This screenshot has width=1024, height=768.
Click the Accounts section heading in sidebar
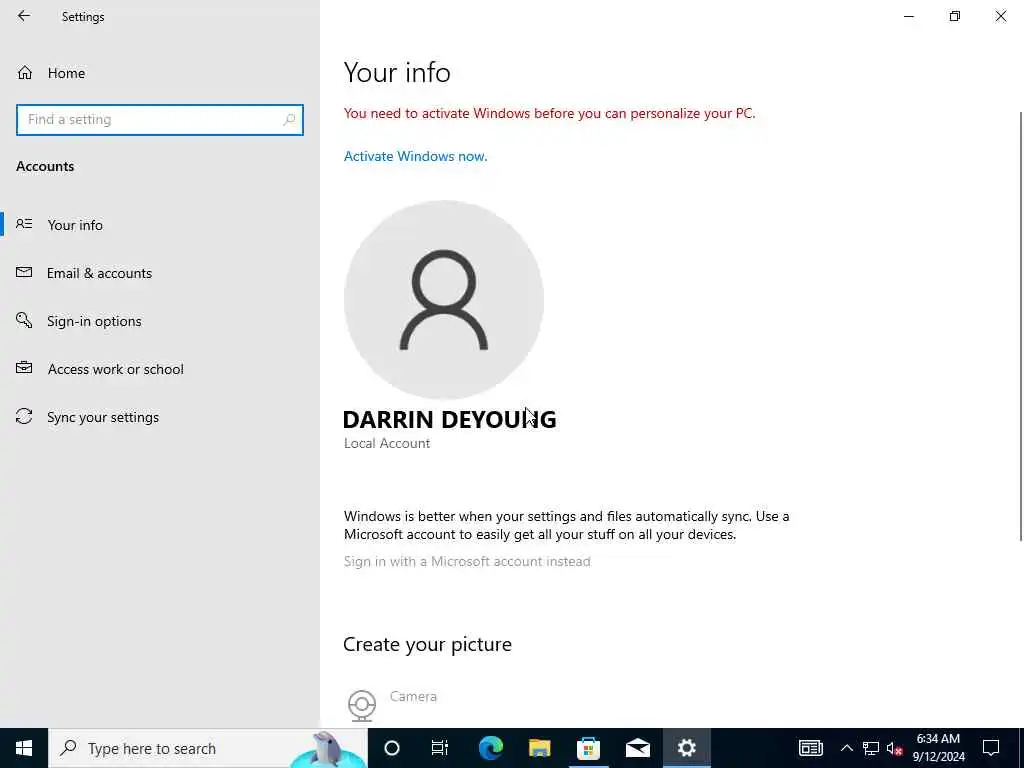pyautogui.click(x=45, y=167)
